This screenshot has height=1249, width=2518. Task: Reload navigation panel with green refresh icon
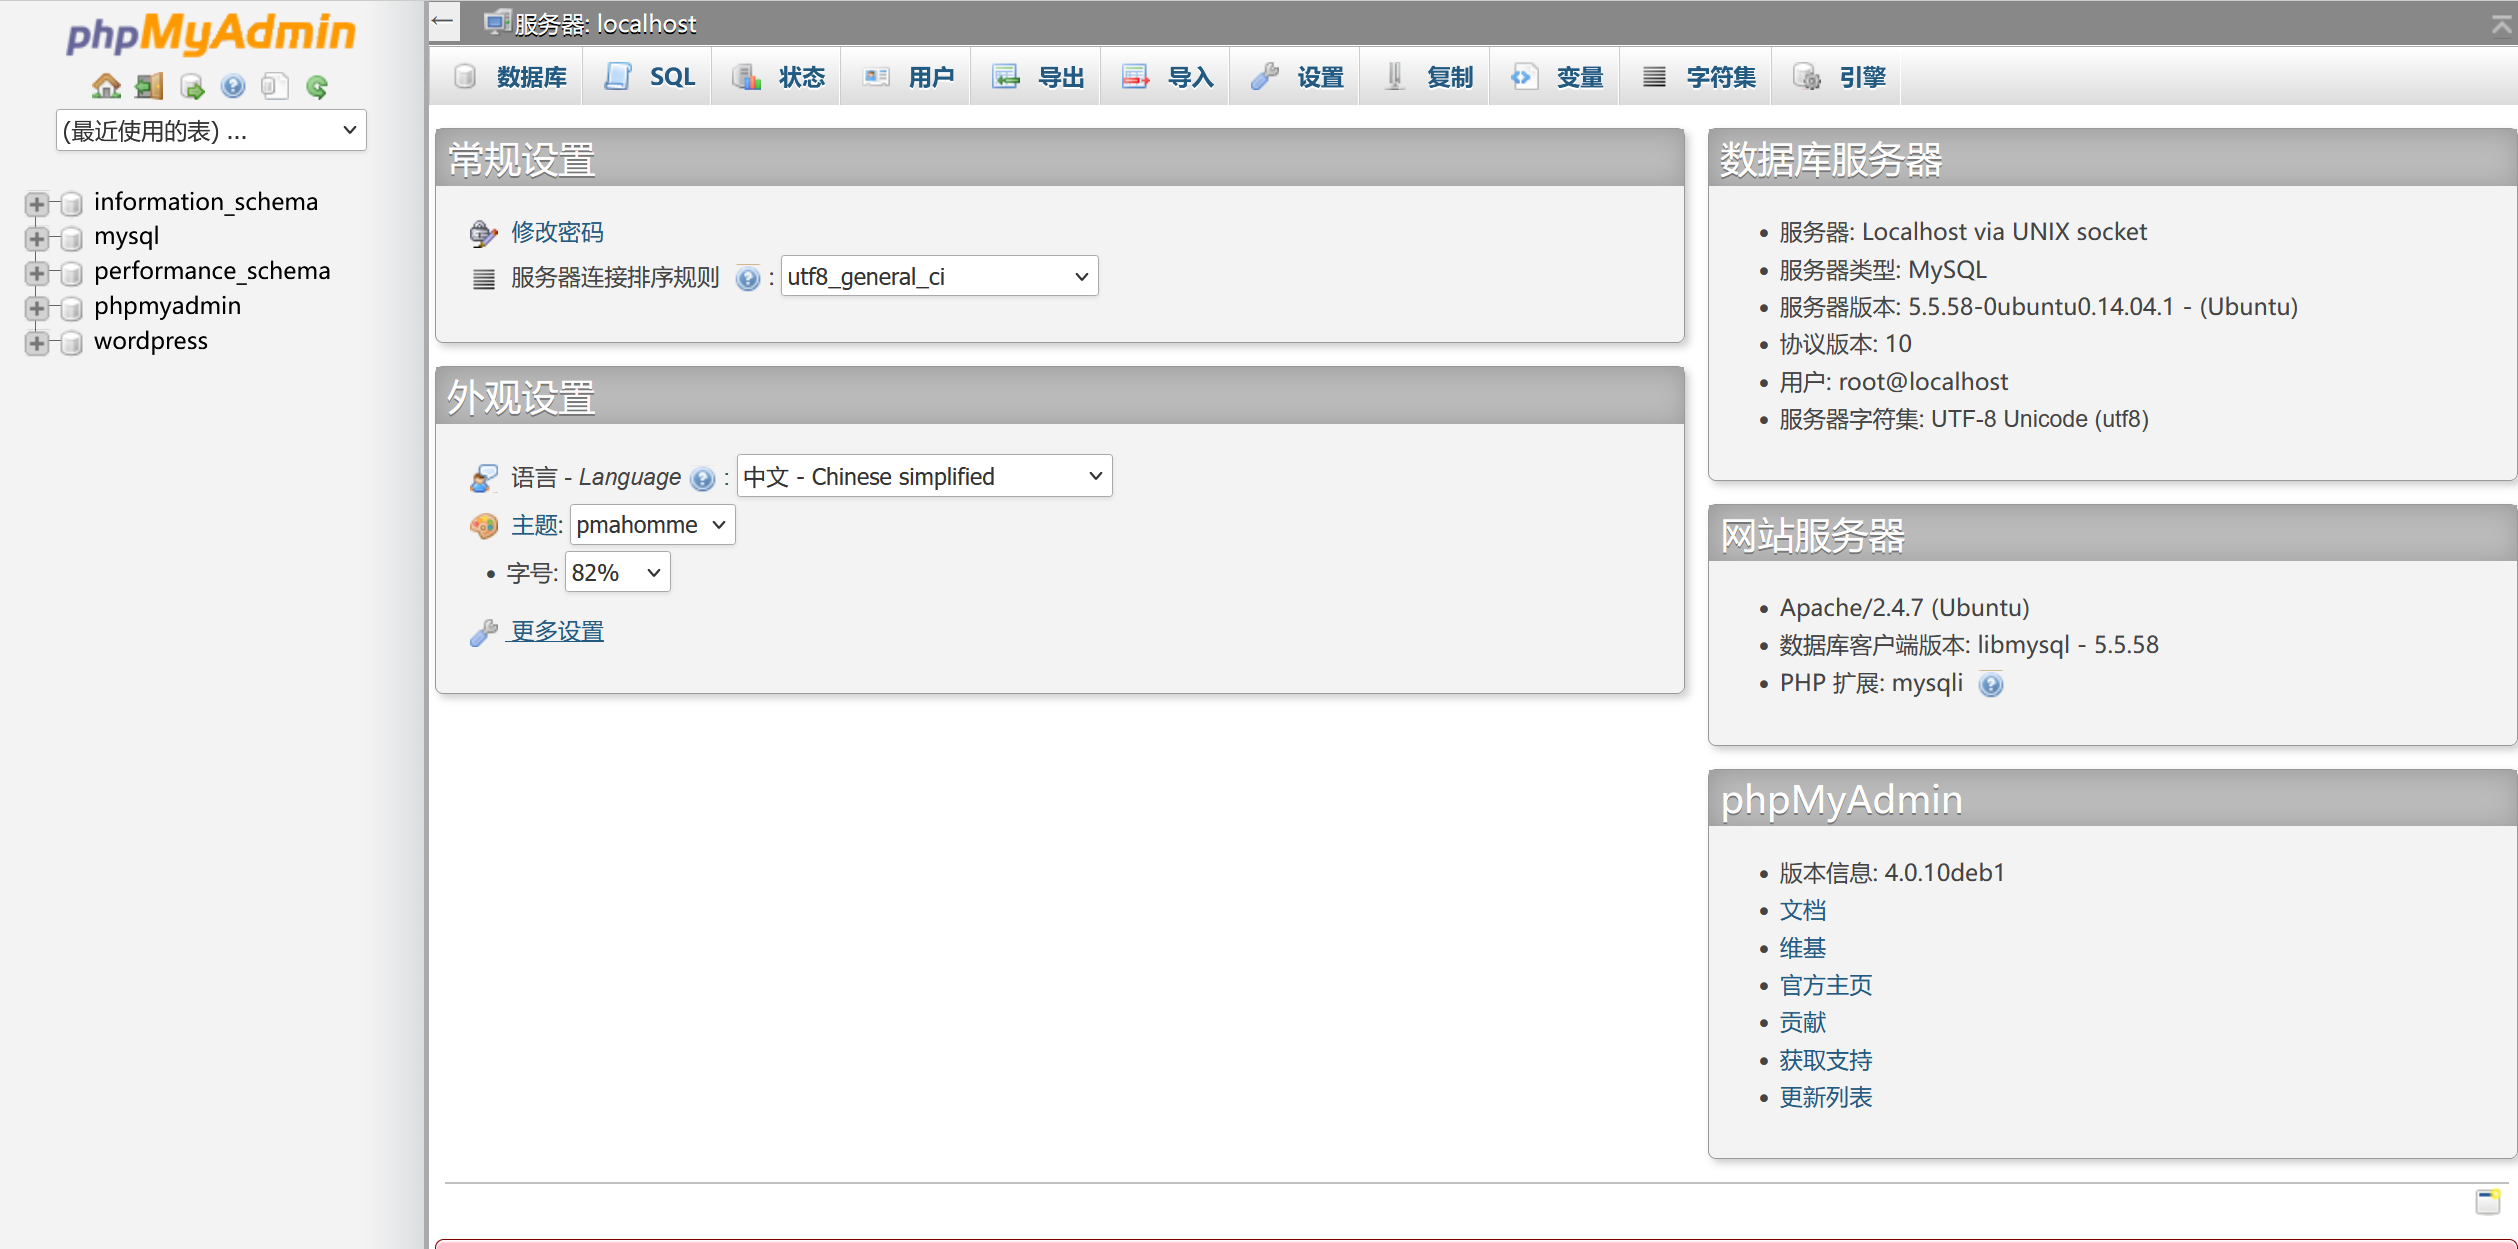point(317,87)
